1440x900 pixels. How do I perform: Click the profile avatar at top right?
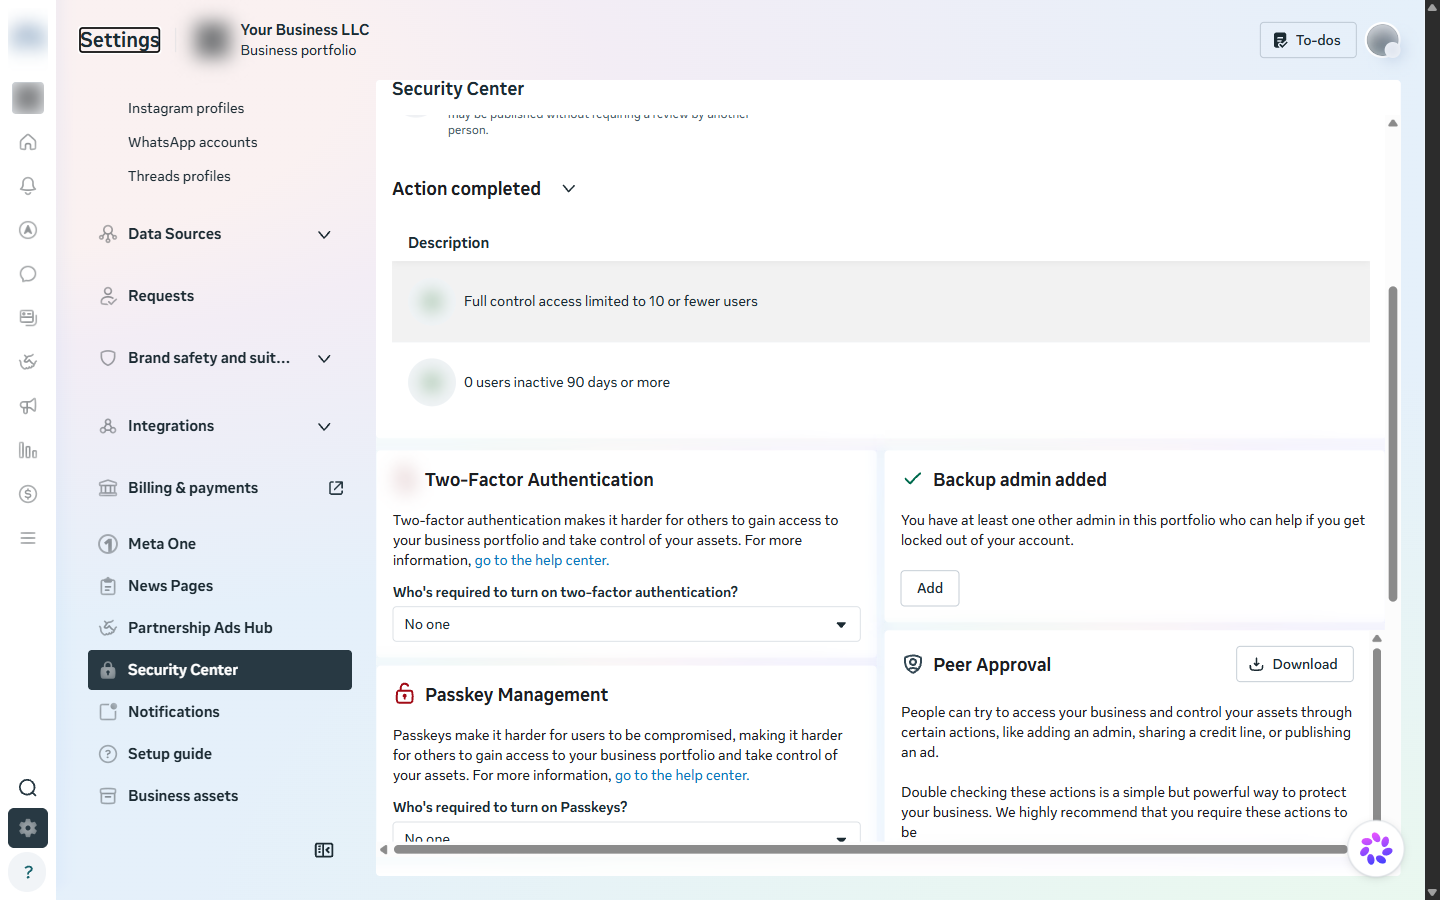[x=1383, y=40]
